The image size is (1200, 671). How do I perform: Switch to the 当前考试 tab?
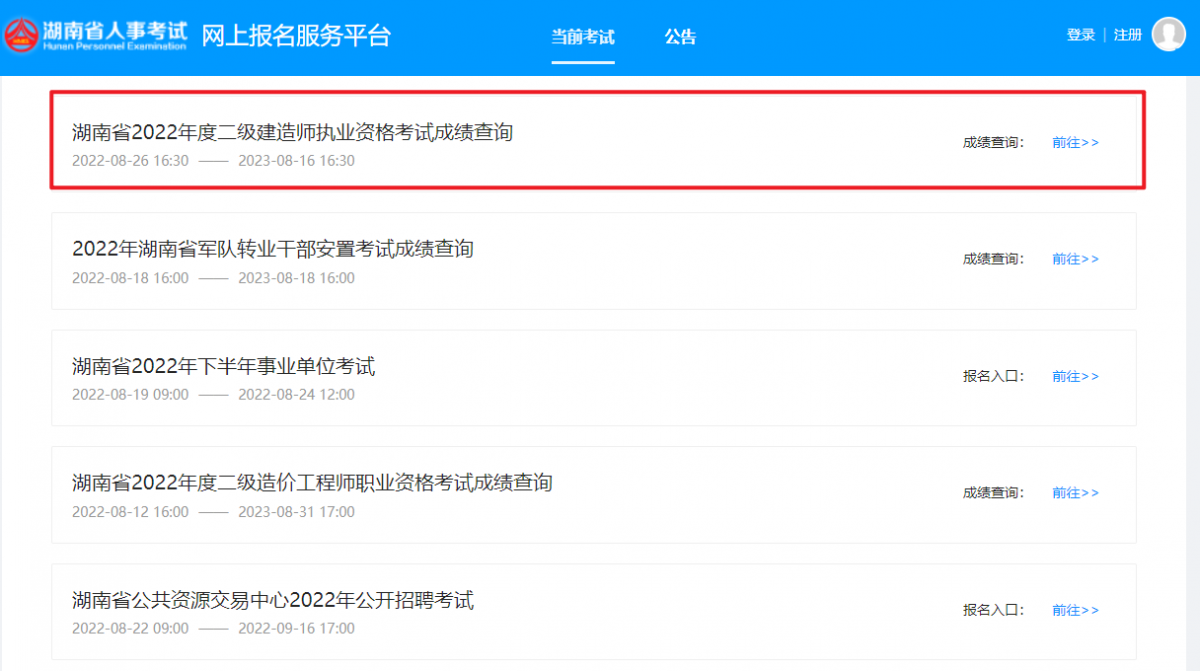click(583, 37)
